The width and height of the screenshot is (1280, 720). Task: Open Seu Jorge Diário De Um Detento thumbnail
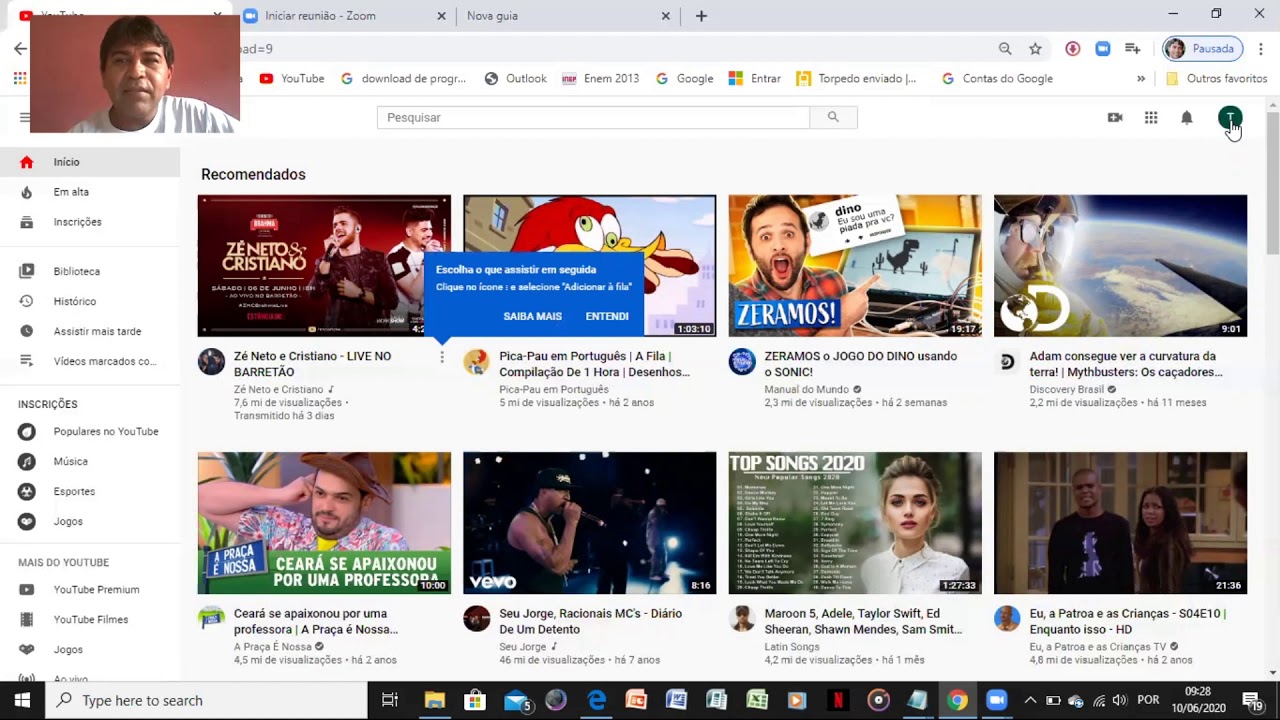coord(589,523)
